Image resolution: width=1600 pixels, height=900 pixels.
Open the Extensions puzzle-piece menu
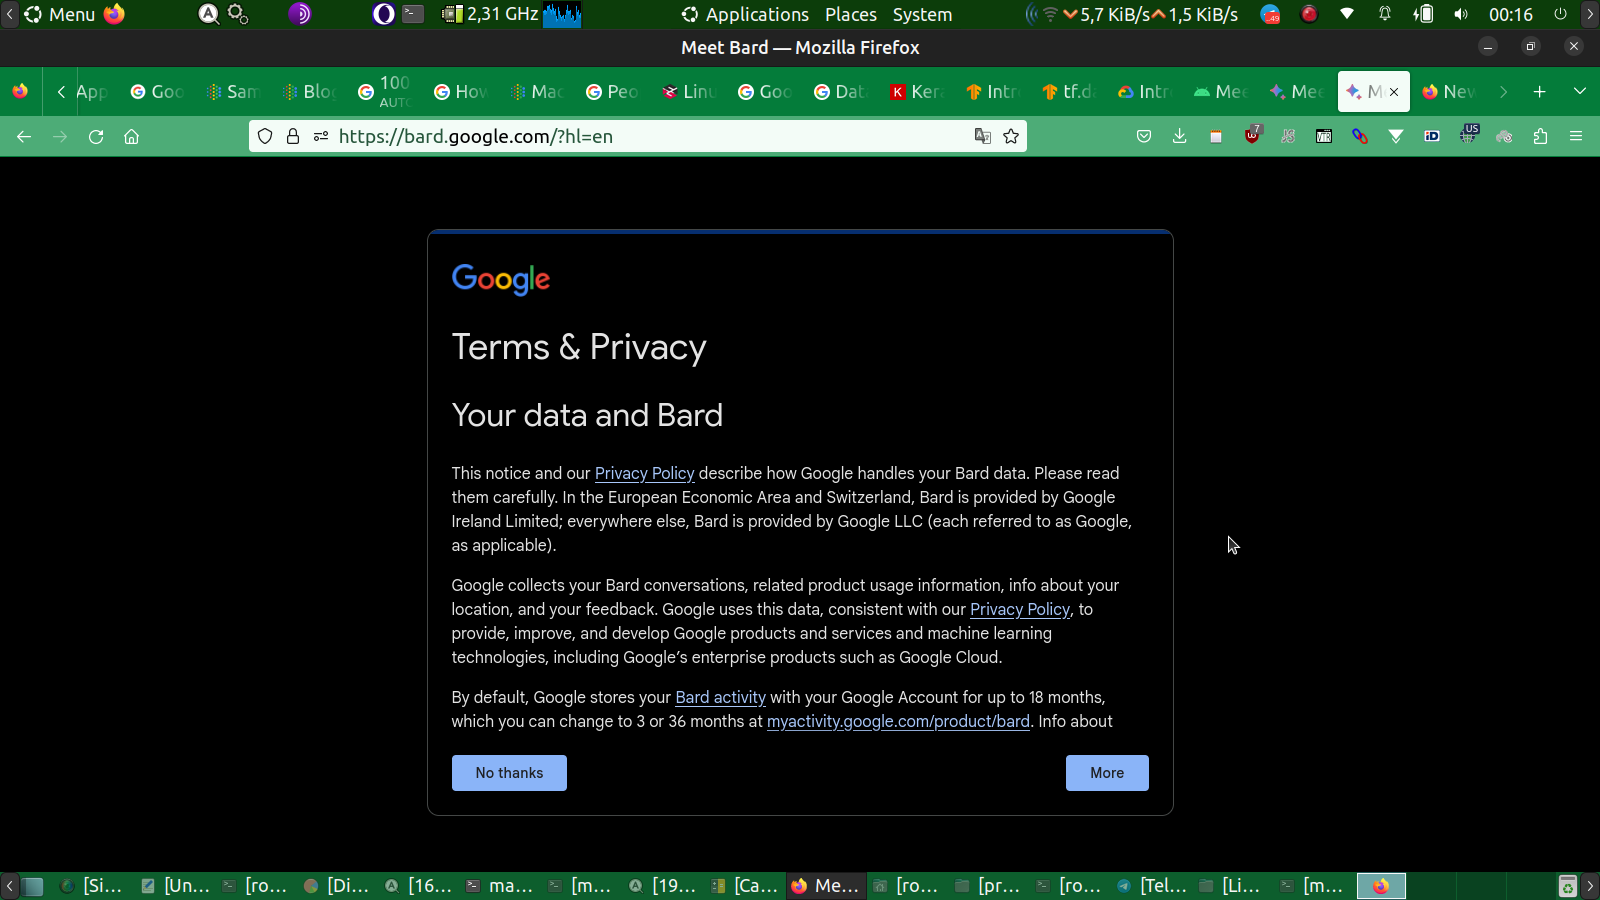coord(1540,137)
